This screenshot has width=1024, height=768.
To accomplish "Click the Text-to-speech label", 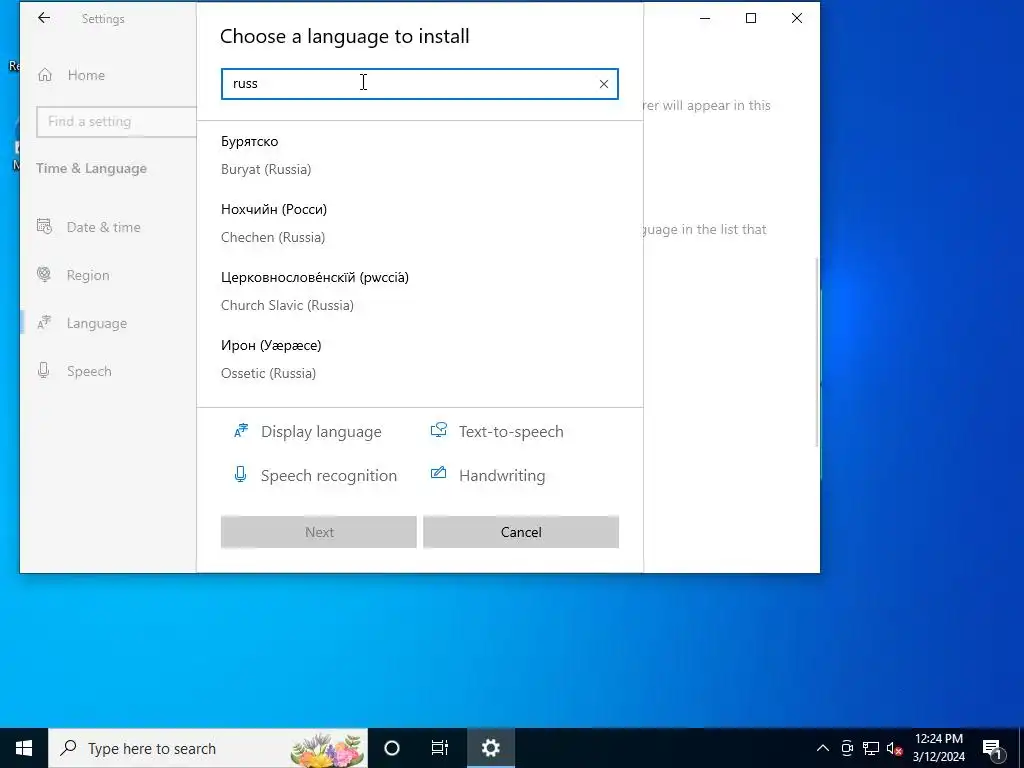I will [511, 432].
